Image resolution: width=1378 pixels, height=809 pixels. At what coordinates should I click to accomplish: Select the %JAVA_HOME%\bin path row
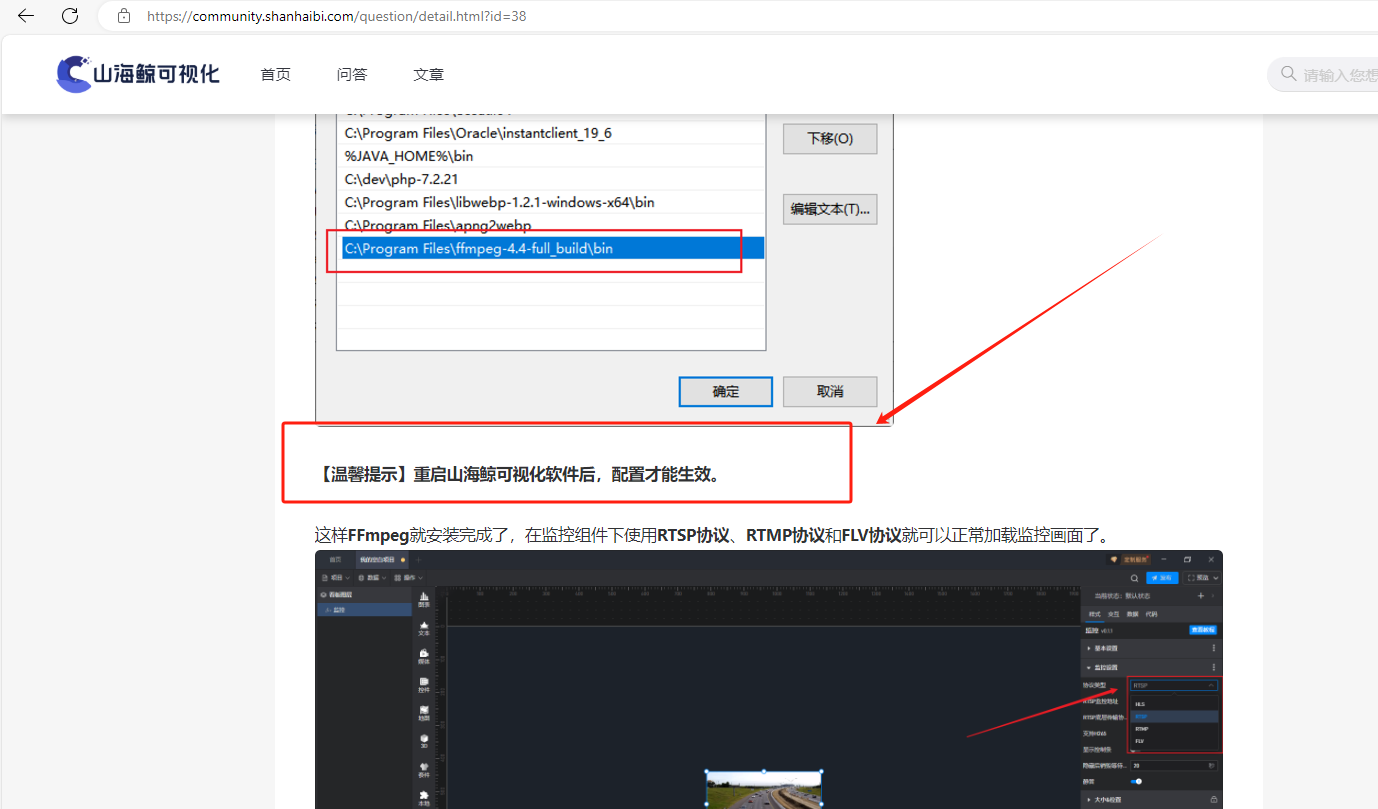(x=552, y=156)
